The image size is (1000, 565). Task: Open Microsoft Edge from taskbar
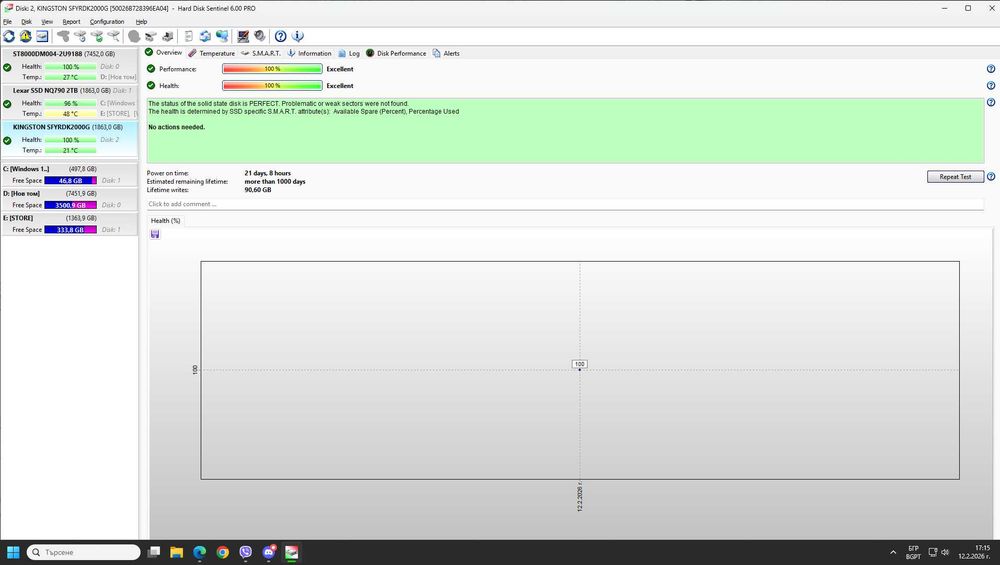tap(200, 552)
